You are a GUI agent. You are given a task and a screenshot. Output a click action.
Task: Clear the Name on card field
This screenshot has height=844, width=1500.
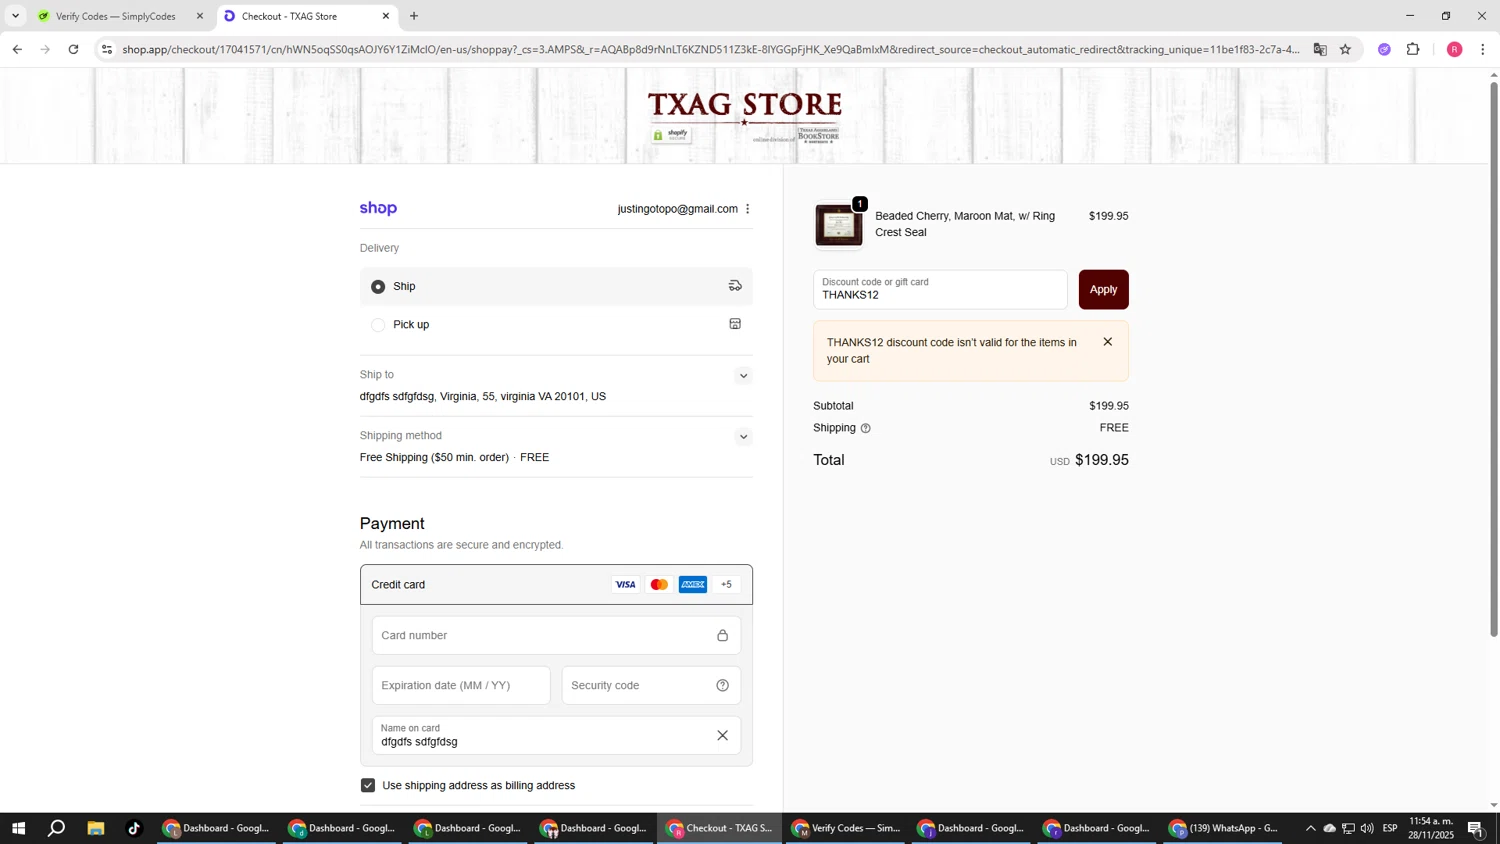[x=722, y=736]
